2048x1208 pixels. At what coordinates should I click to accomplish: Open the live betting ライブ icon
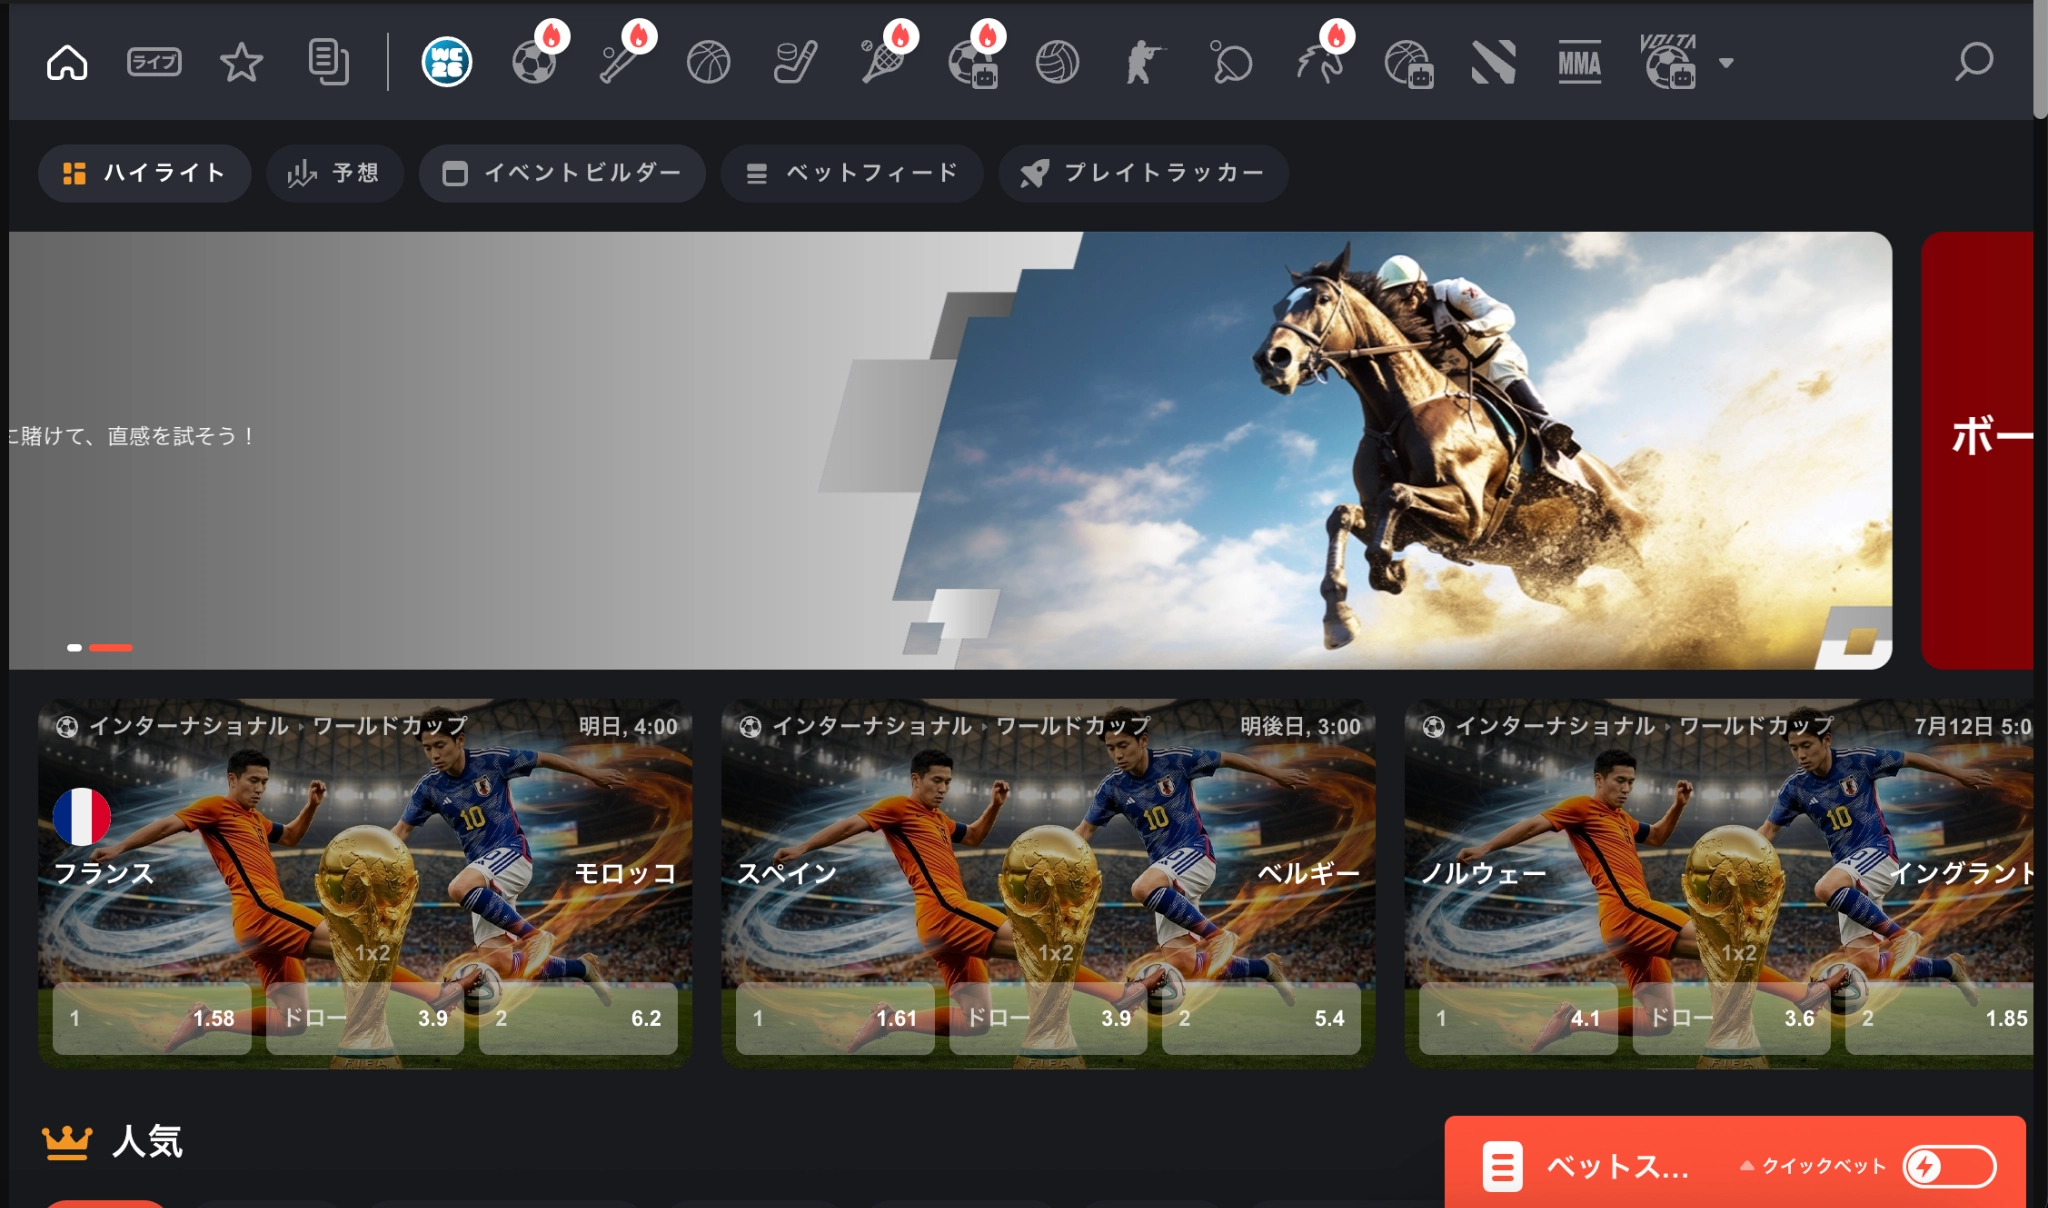point(154,62)
